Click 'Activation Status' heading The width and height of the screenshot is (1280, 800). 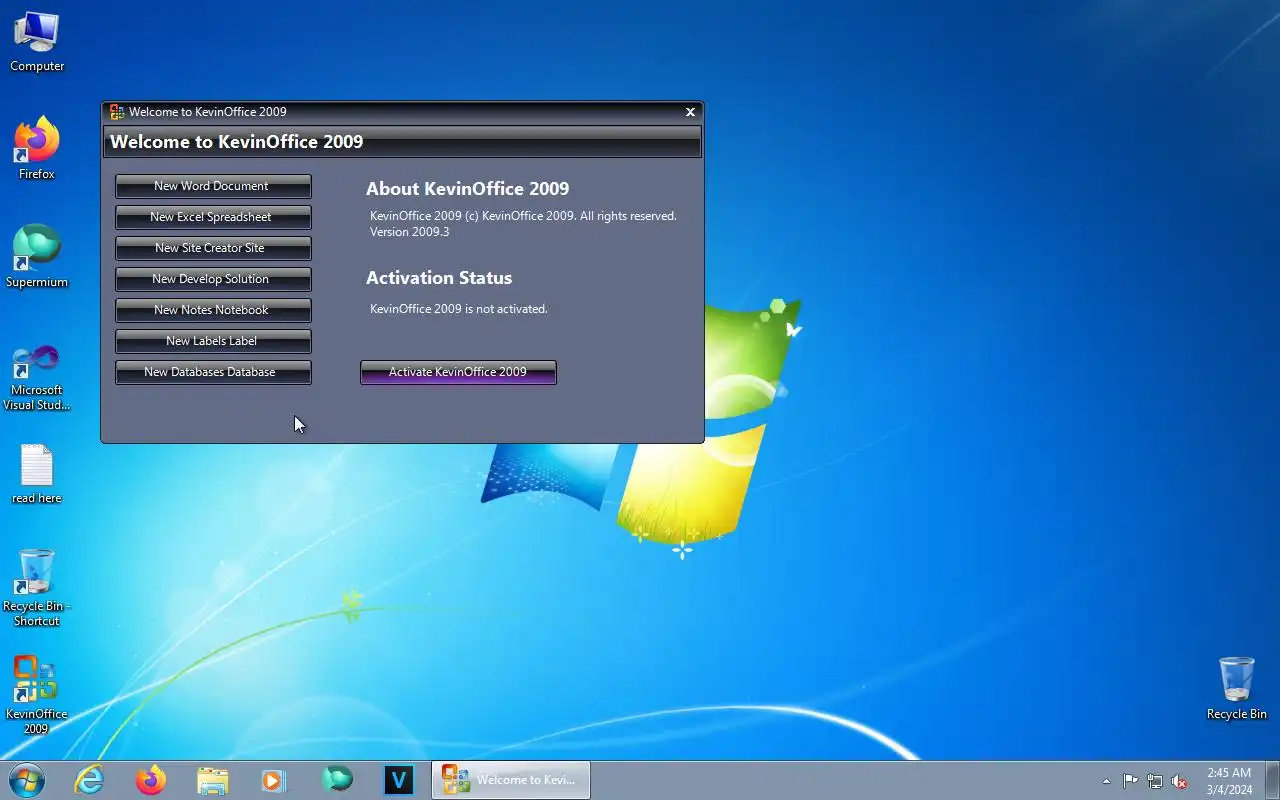(439, 278)
